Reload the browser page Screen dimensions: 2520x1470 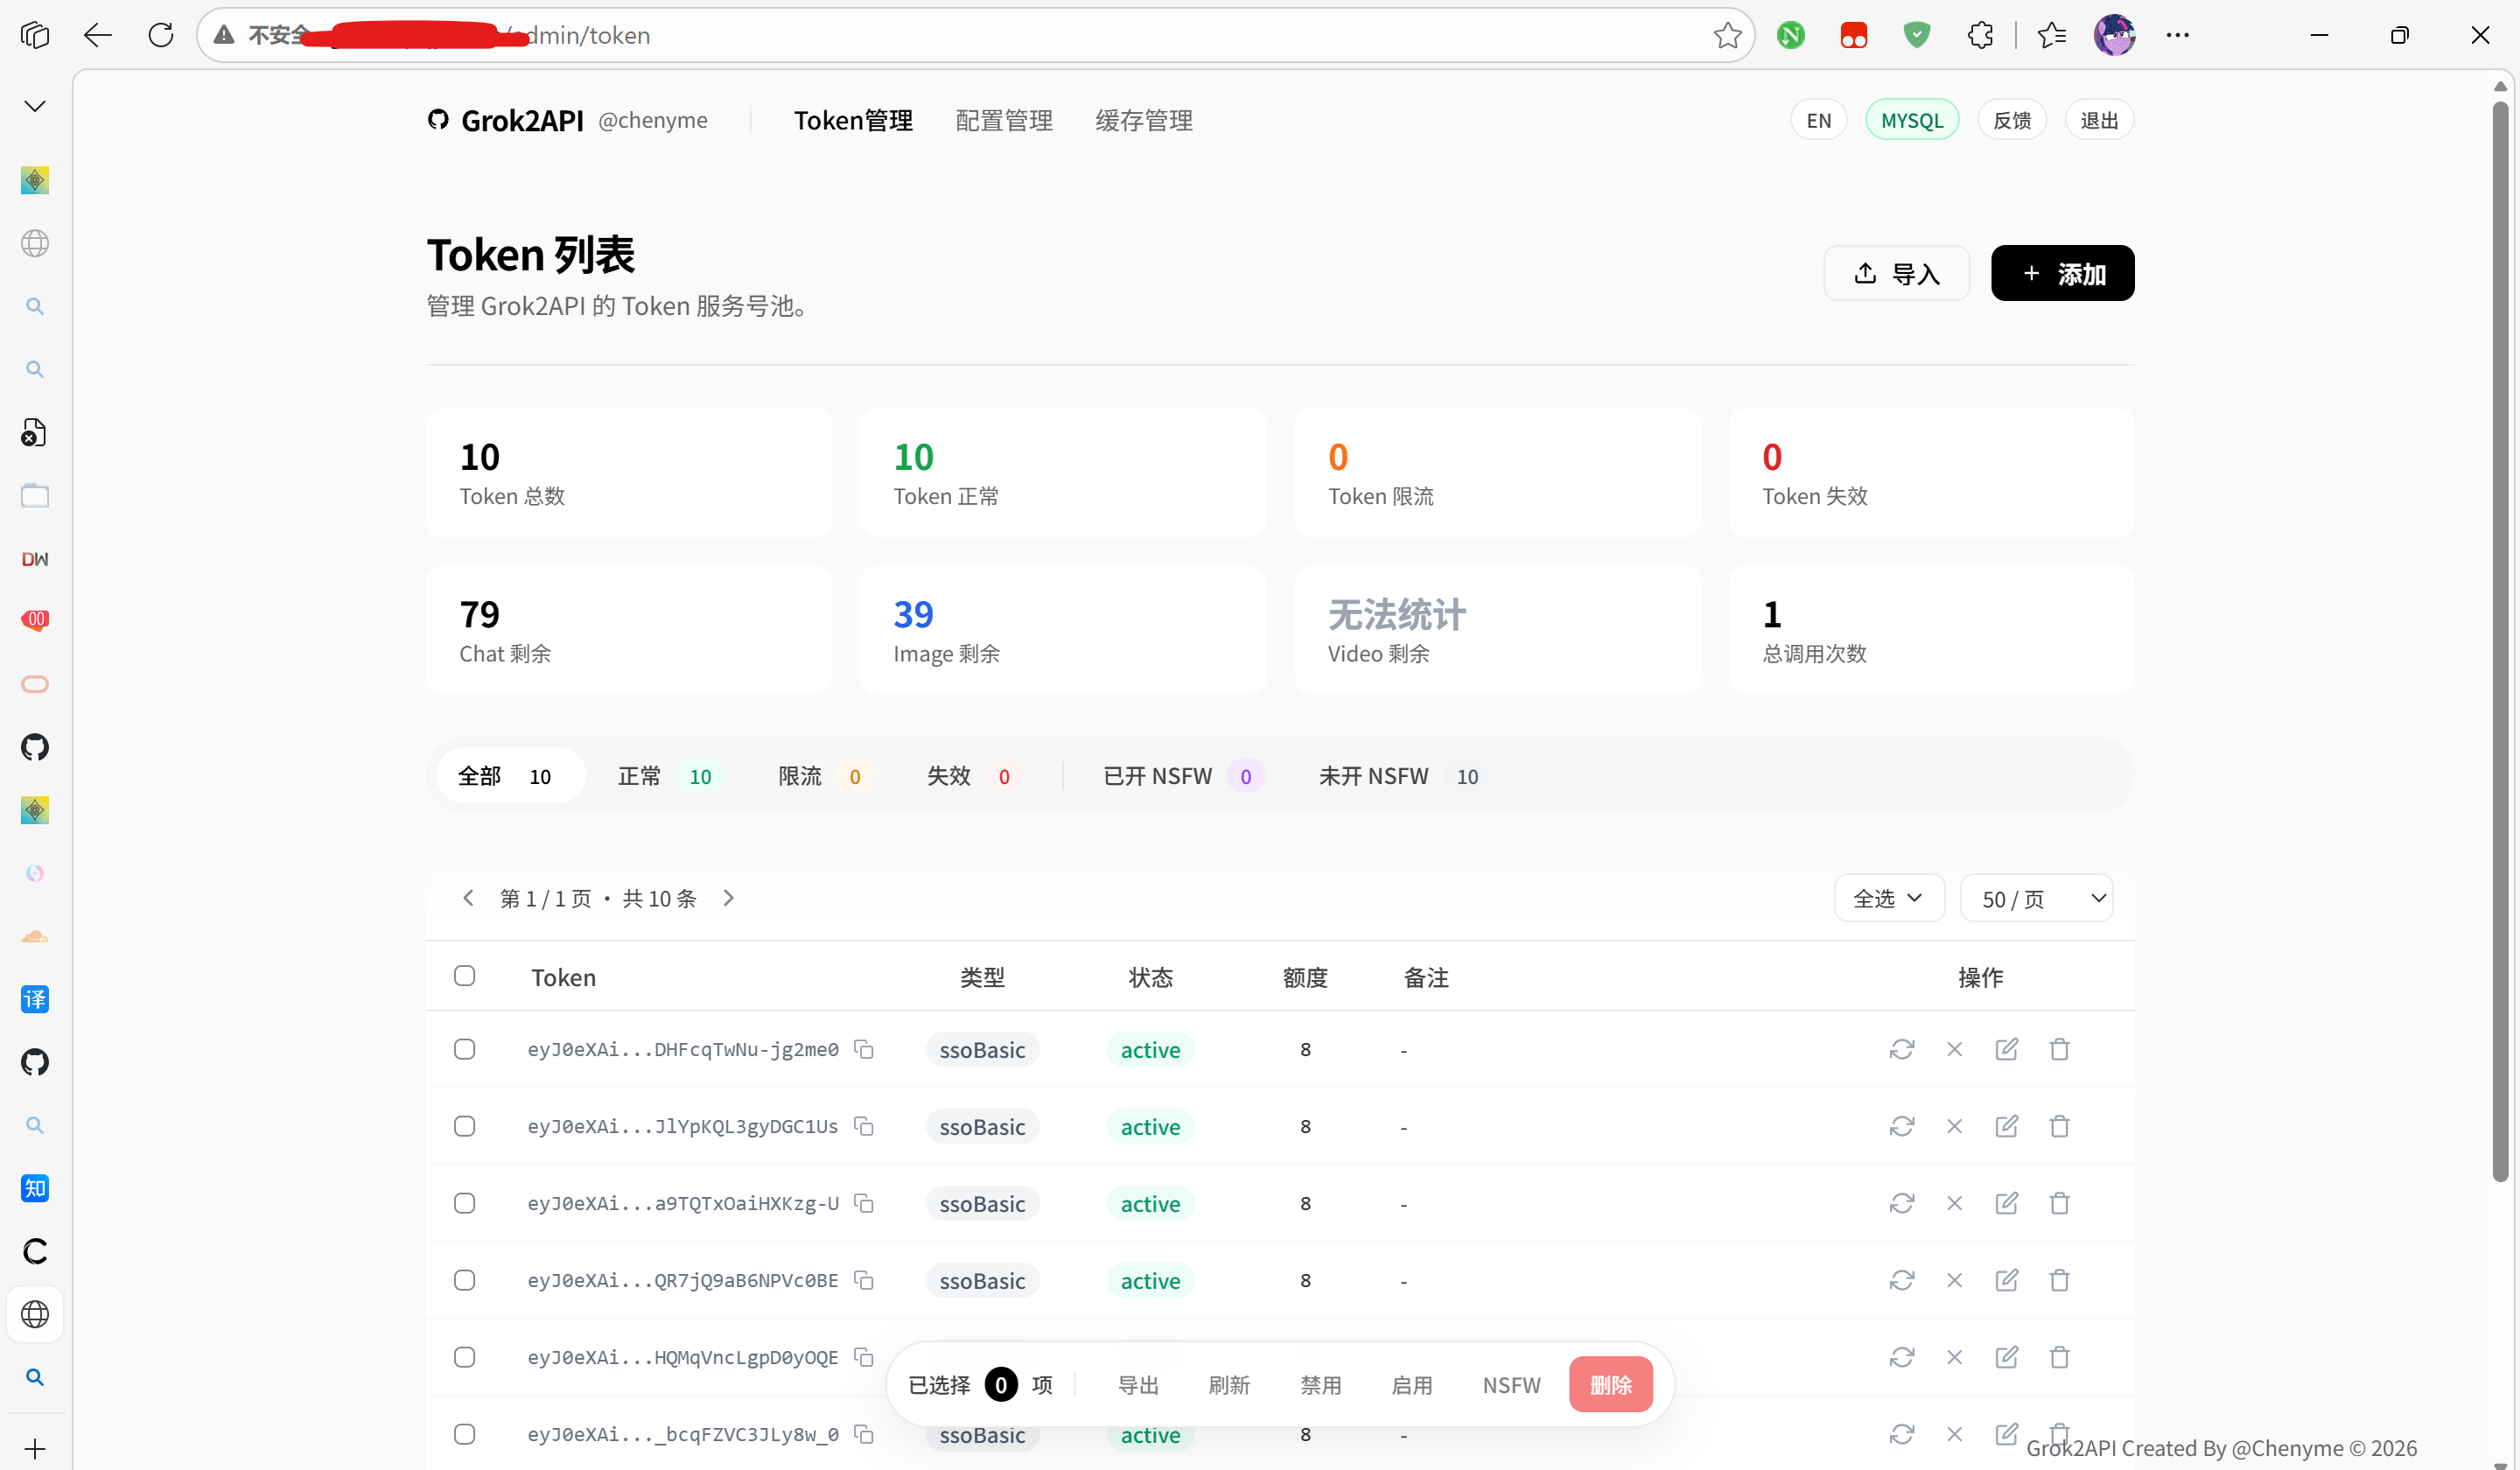pos(160,35)
